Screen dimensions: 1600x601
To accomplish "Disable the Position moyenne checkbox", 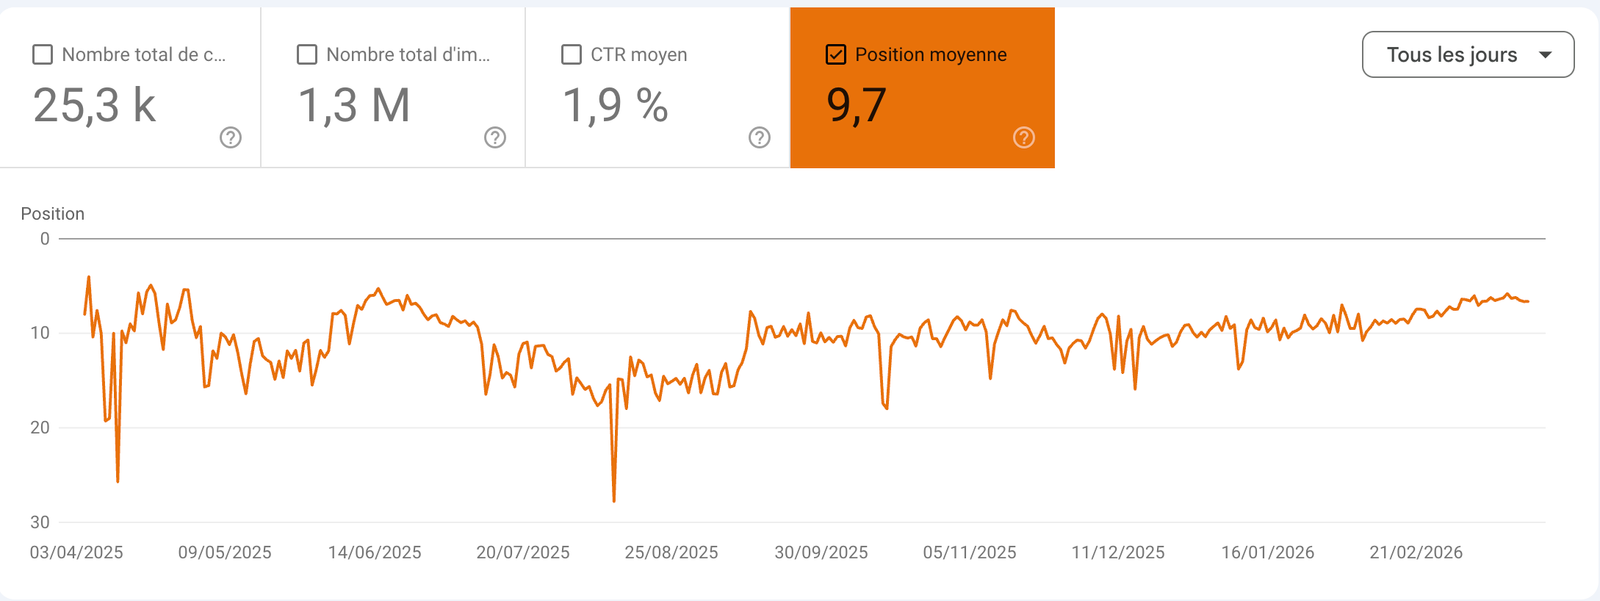I will 836,55.
